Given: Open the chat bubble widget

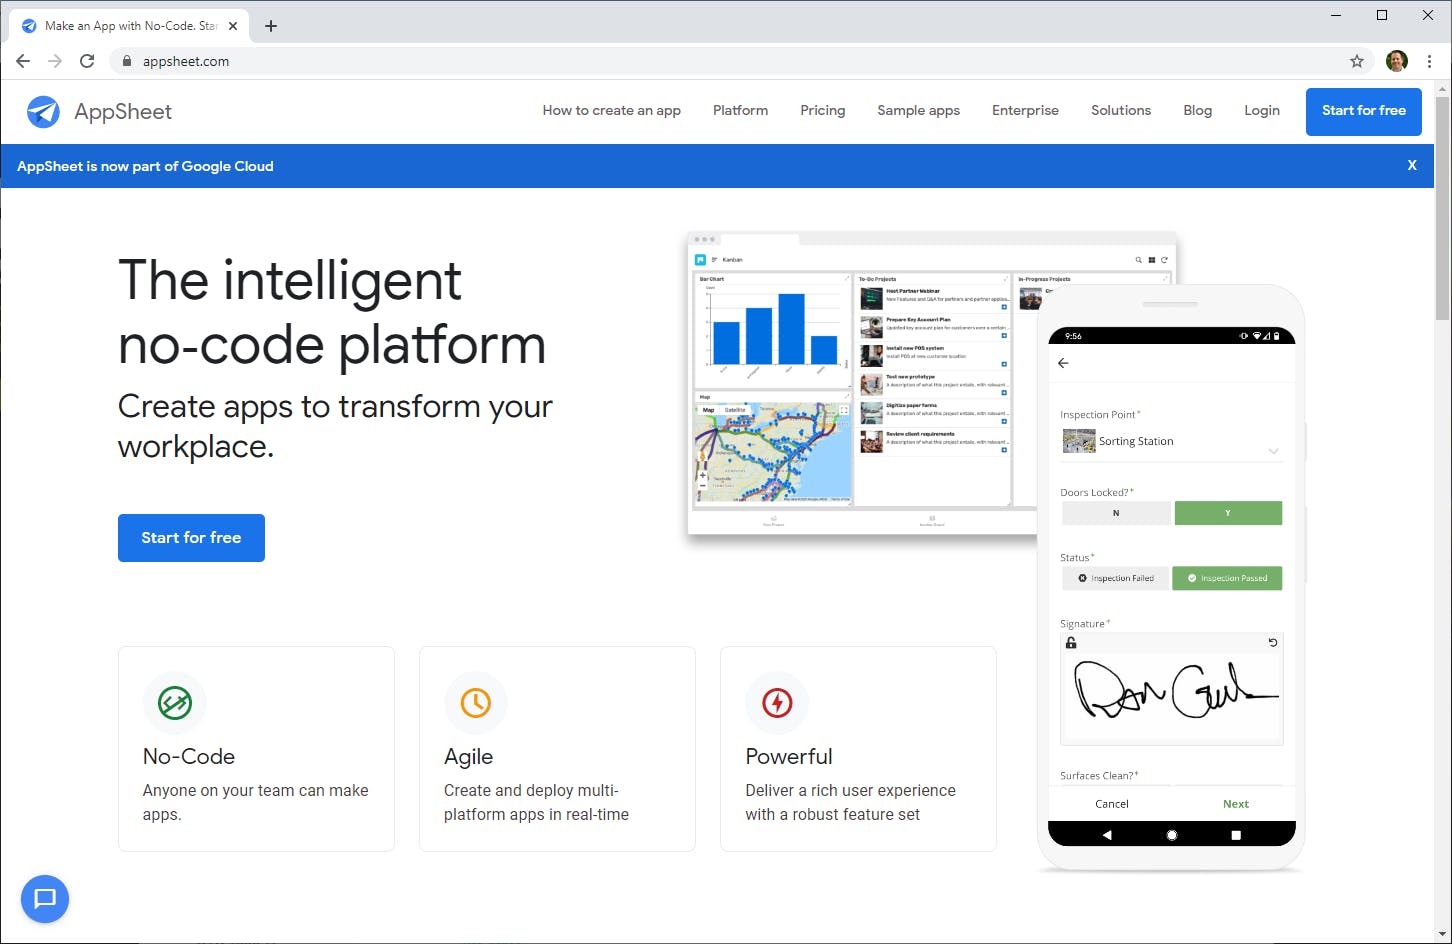Looking at the screenshot, I should point(44,898).
